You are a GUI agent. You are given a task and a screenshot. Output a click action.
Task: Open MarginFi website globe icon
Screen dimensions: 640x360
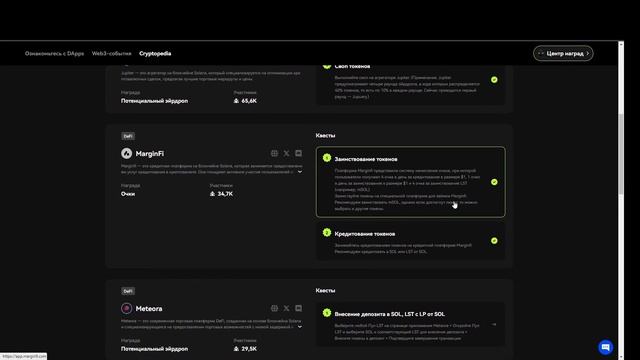(x=274, y=153)
